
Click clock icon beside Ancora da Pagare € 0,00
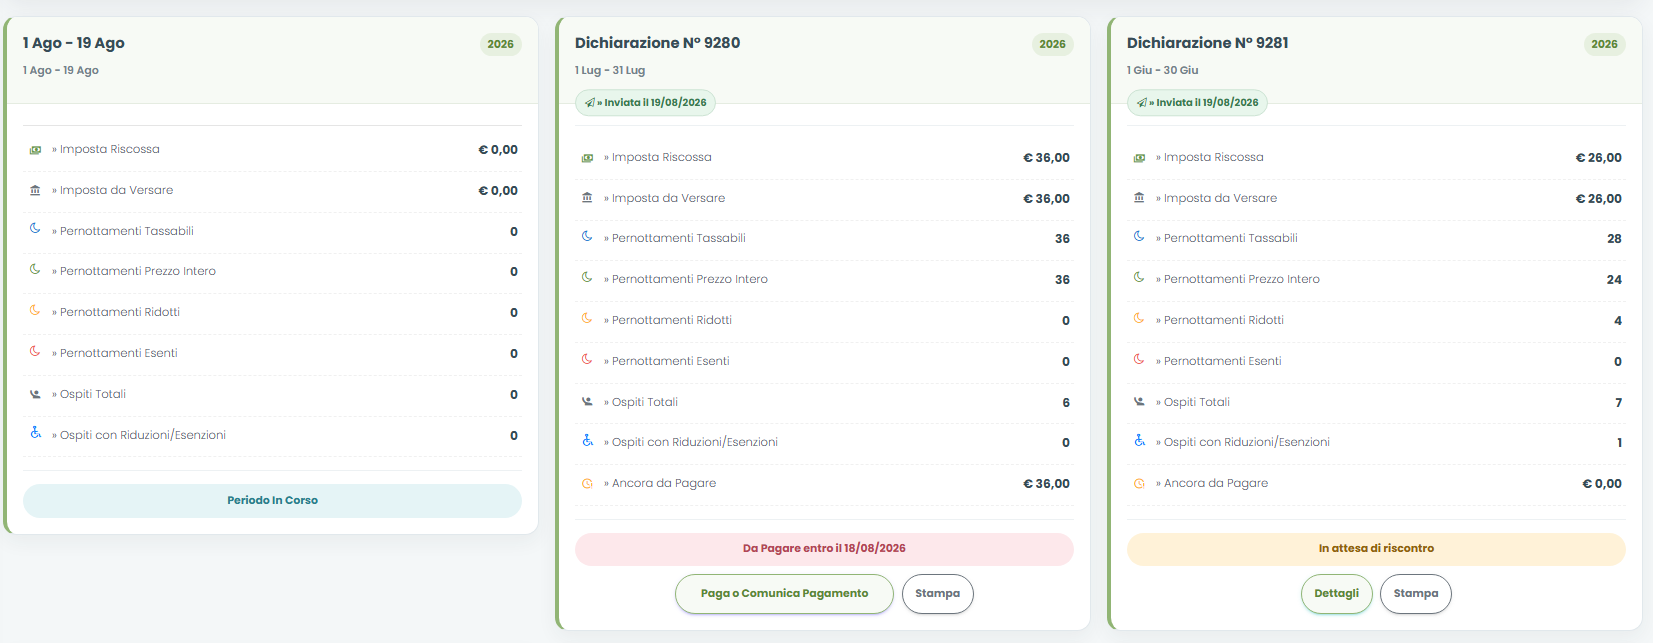pos(1139,484)
